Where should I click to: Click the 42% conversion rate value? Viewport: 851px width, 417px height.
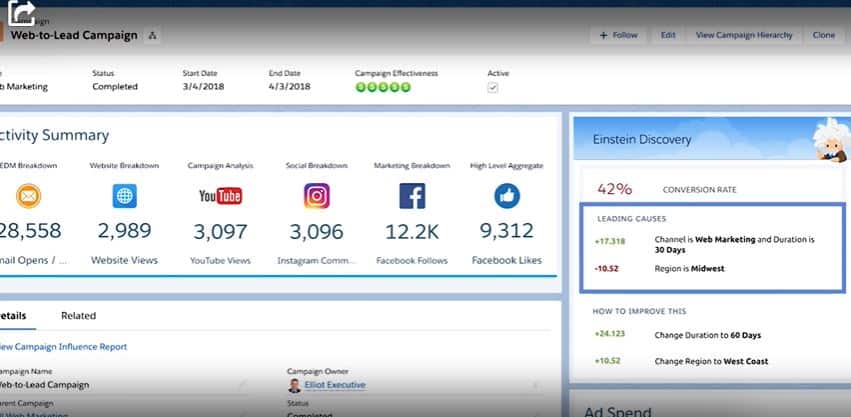pos(615,189)
